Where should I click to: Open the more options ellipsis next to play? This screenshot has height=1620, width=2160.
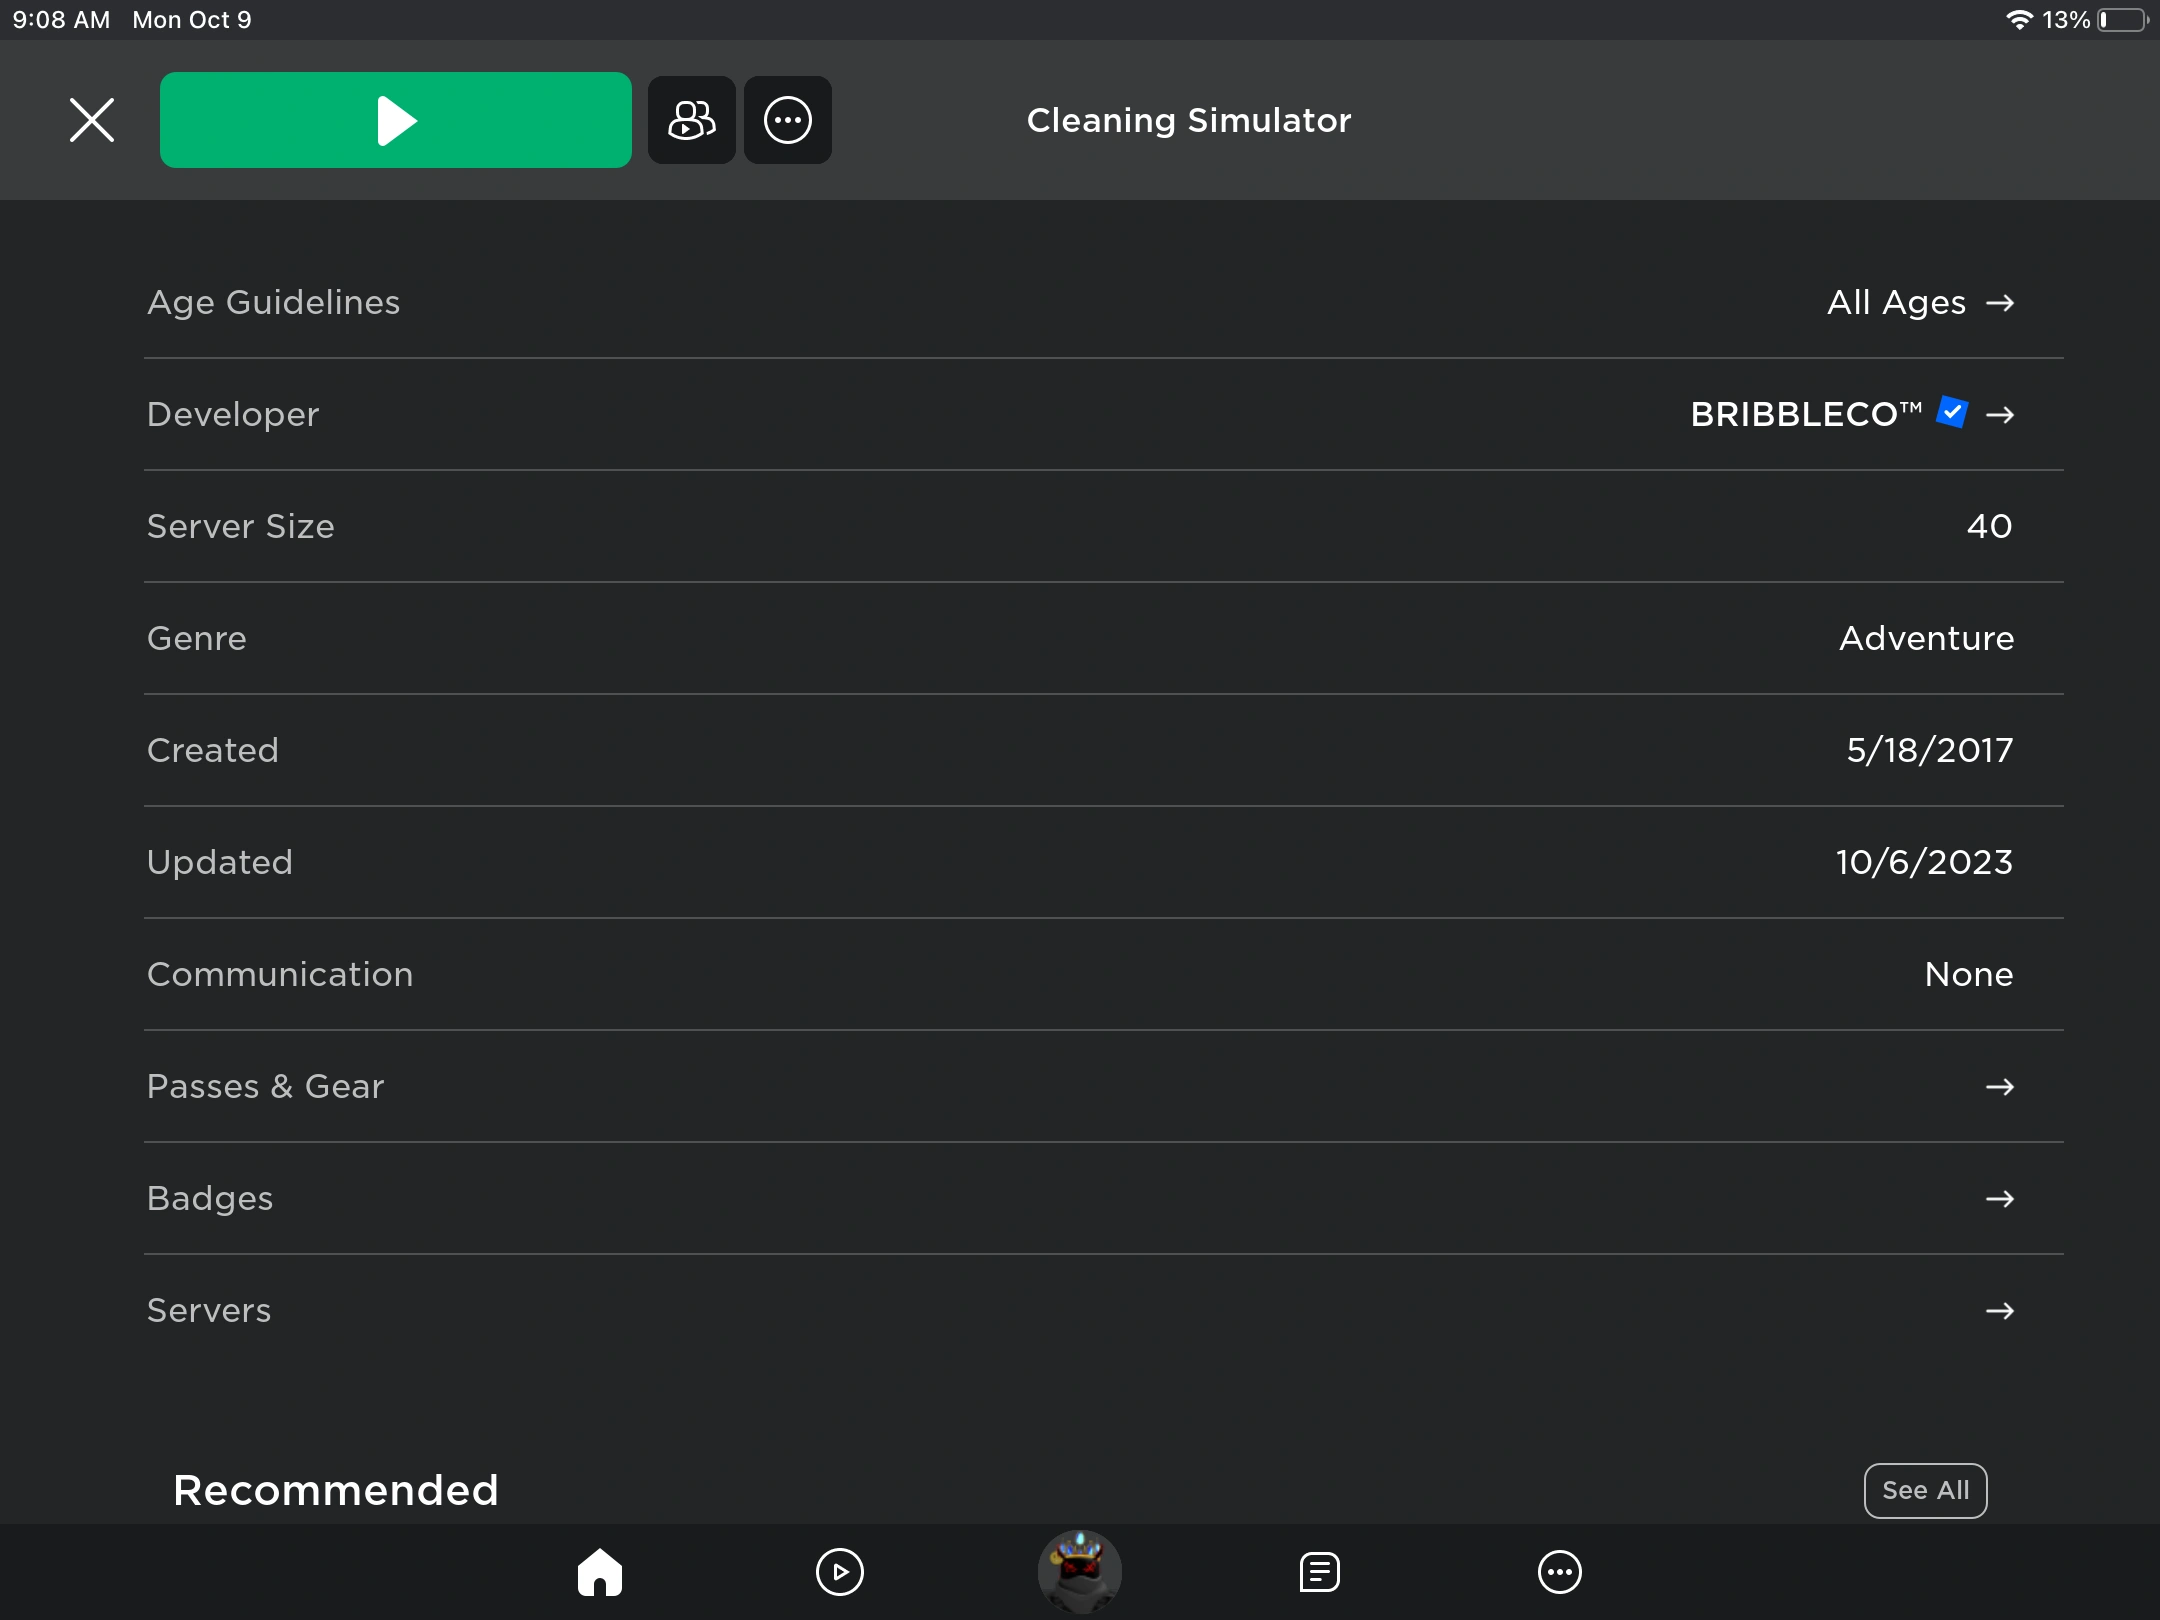click(x=787, y=120)
